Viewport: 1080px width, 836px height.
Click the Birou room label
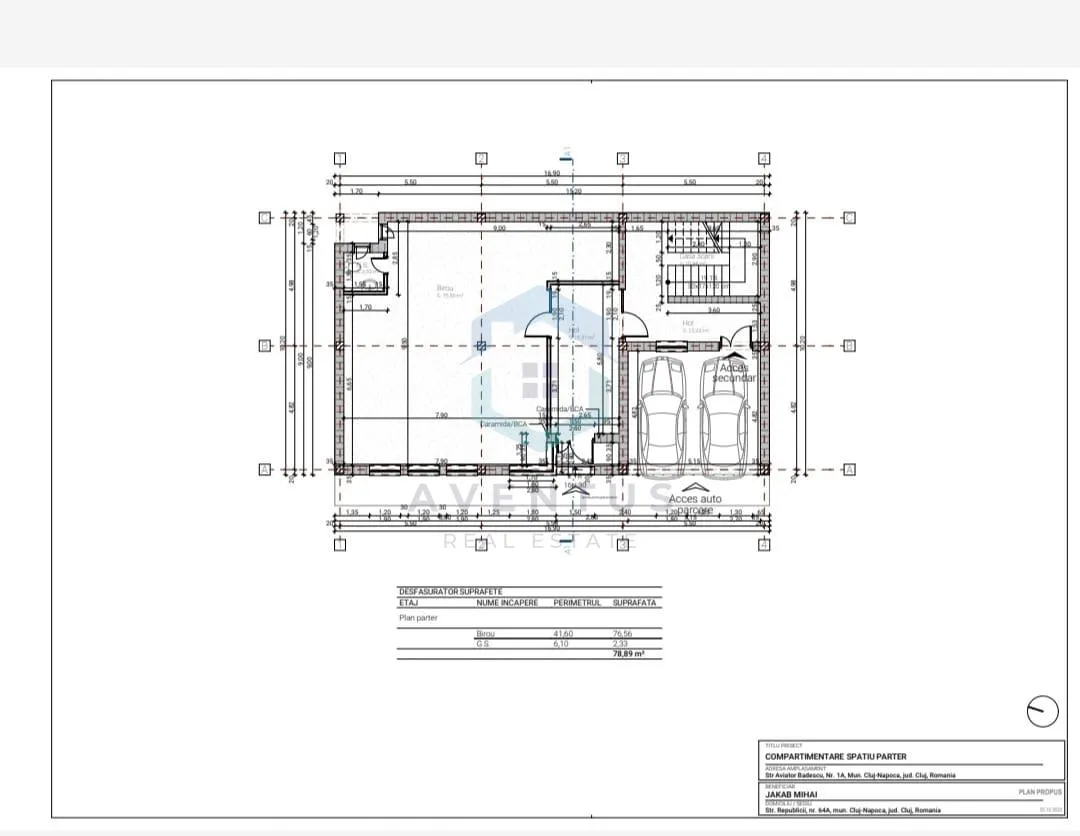click(x=446, y=288)
